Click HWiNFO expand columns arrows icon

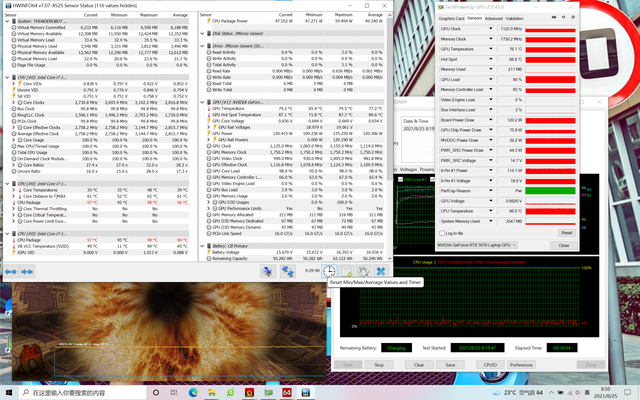click(x=11, y=271)
